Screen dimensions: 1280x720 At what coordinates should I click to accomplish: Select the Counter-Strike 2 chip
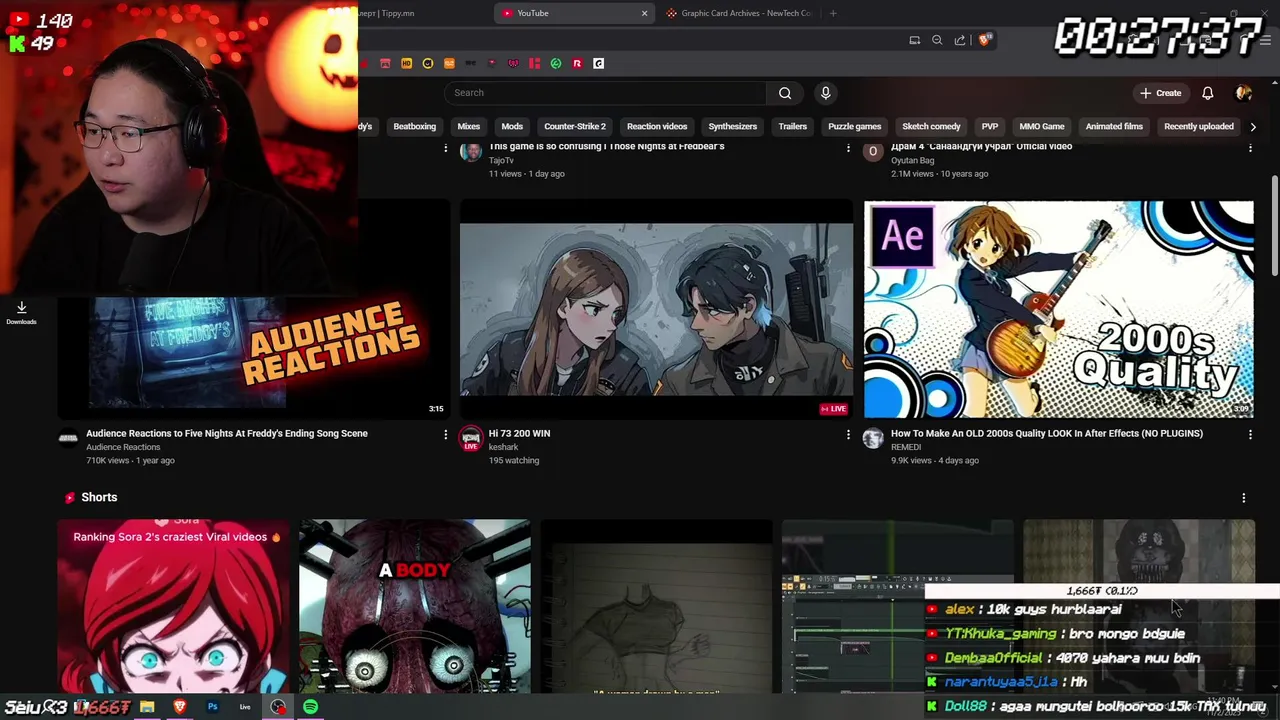click(x=575, y=126)
